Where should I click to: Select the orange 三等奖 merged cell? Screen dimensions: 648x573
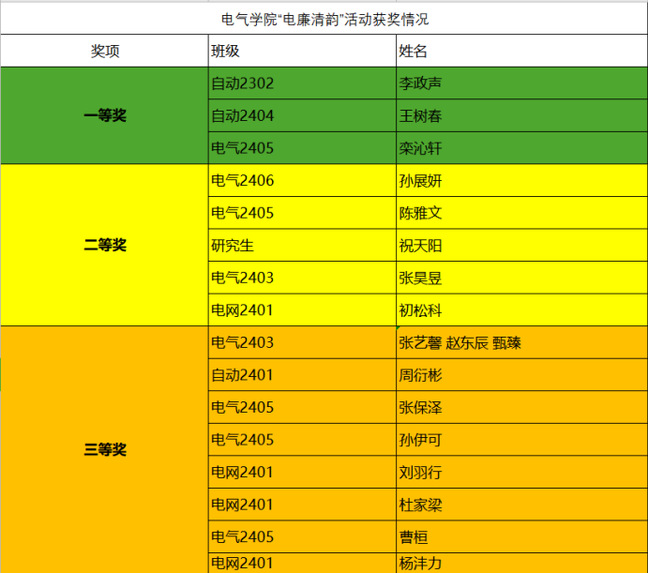coord(104,449)
